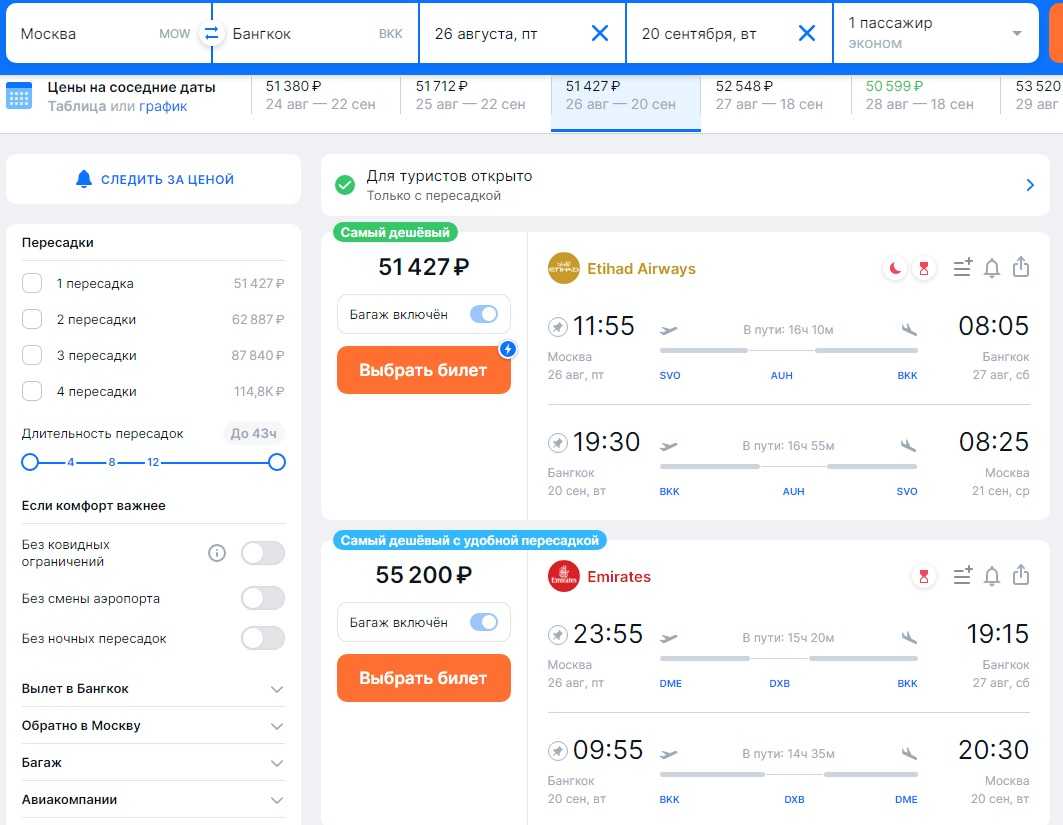Enable Без ночных пересадок toggle

262,638
